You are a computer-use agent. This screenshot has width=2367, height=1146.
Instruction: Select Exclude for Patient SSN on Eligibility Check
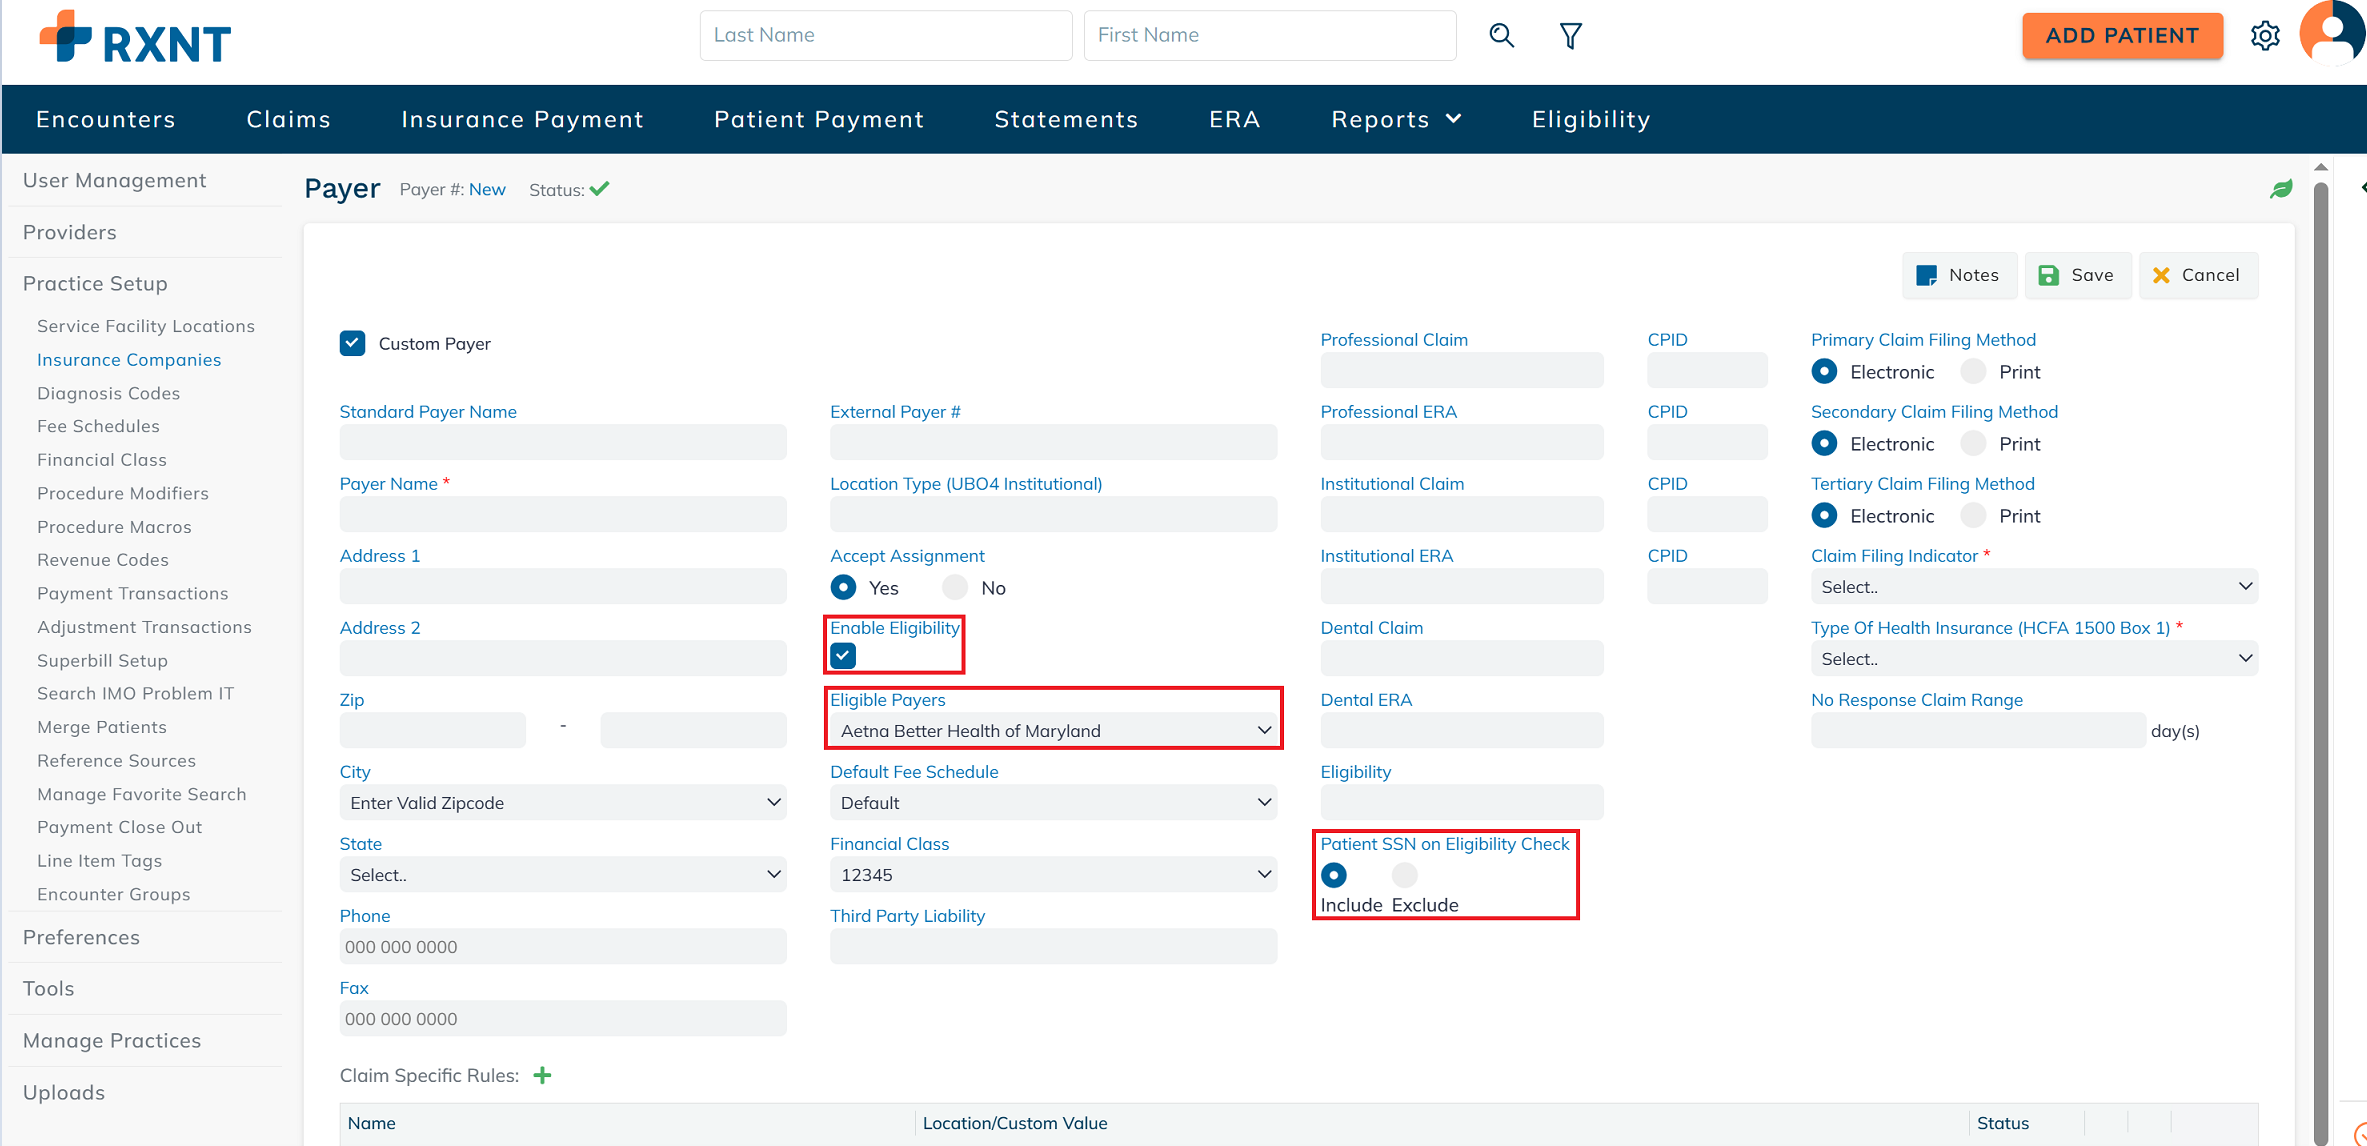click(x=1404, y=875)
